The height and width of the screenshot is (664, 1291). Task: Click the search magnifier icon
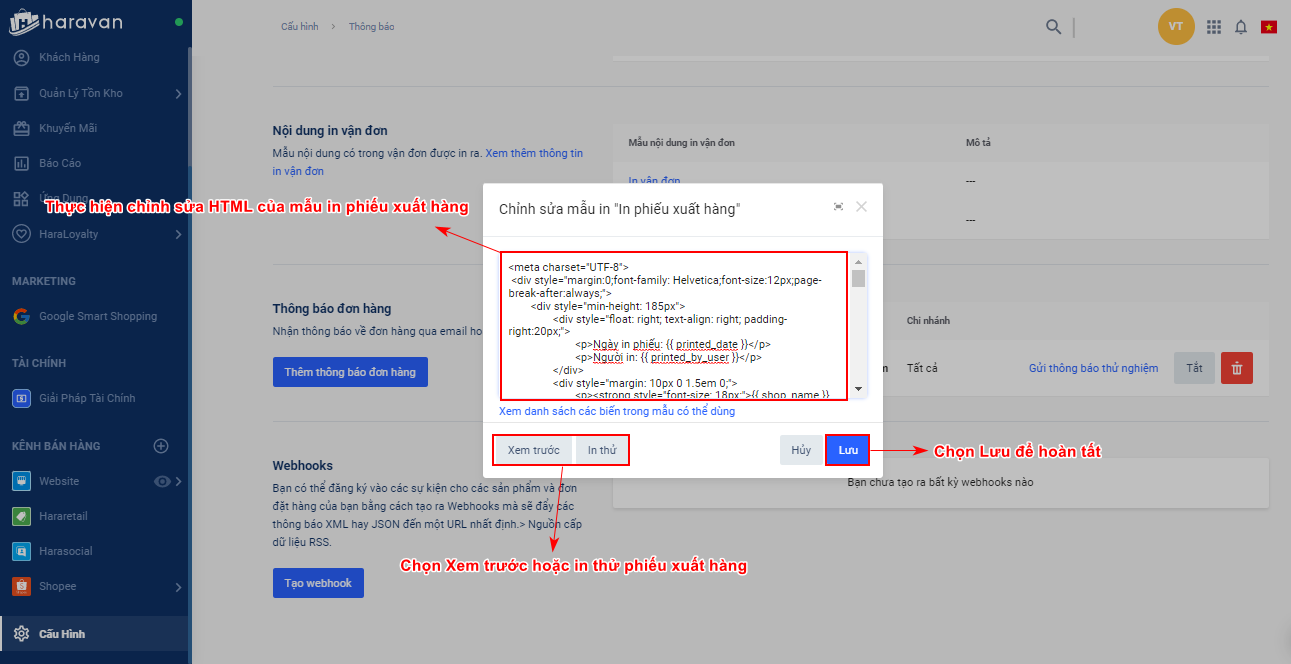(x=1053, y=27)
